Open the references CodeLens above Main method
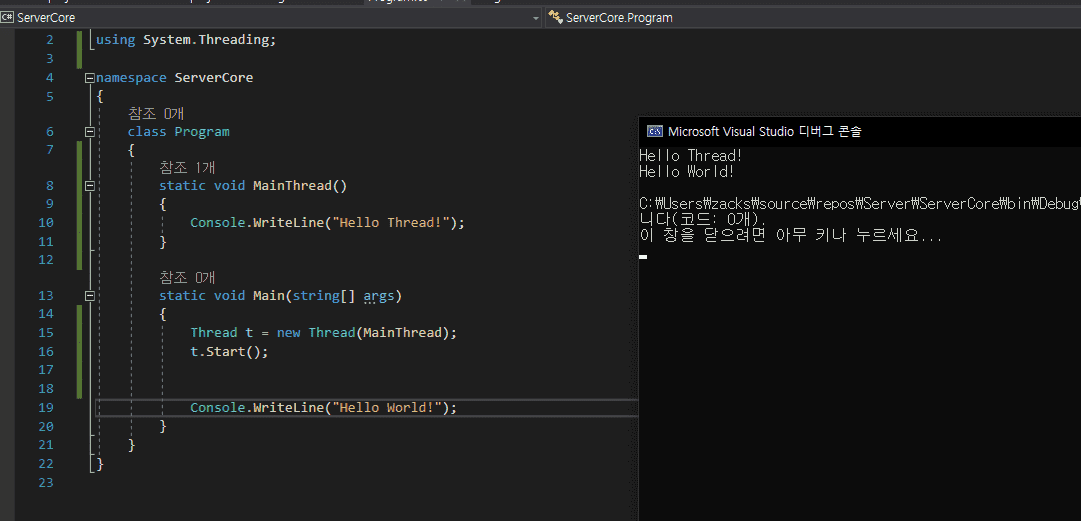The image size is (1081, 521). (187, 278)
